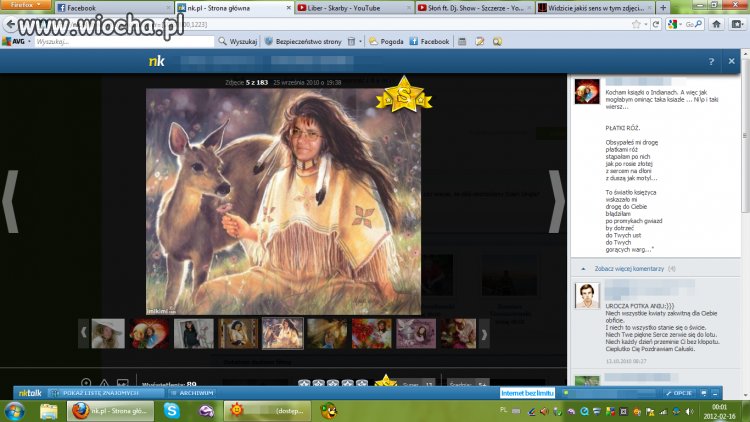Image resolution: width=750 pixels, height=422 pixels.
Task: Click the Firefox nk.pl taskbar button
Action: 111,411
